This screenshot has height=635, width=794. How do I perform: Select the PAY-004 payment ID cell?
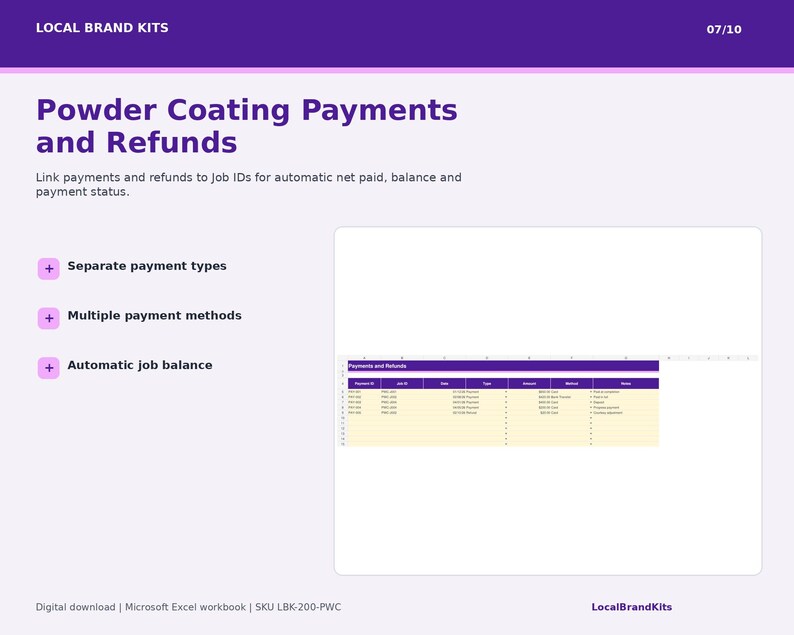click(364, 408)
